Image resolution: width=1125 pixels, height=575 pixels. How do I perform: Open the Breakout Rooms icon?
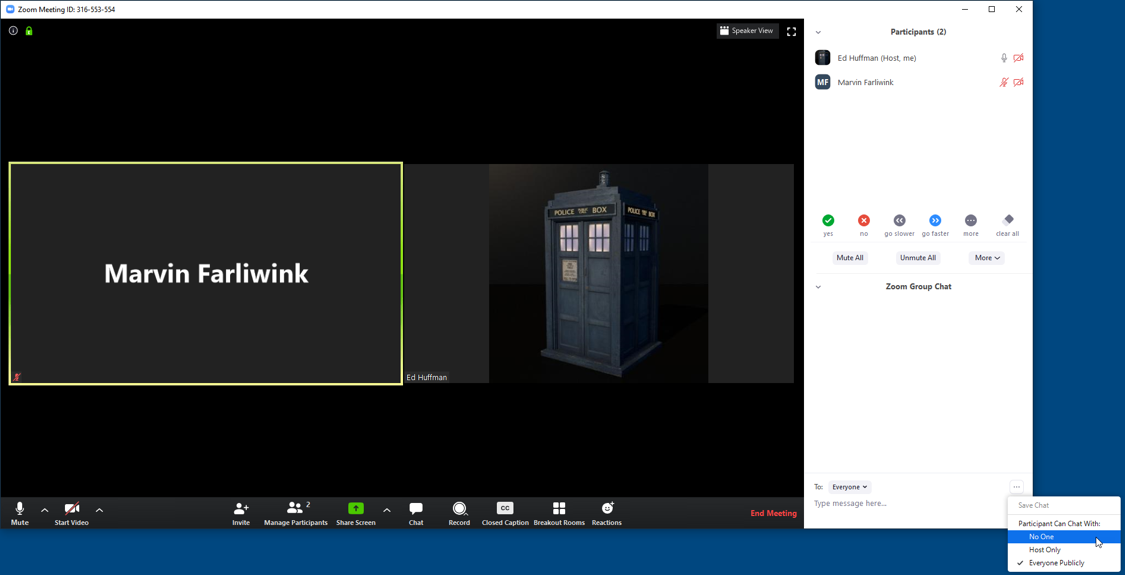tap(559, 508)
